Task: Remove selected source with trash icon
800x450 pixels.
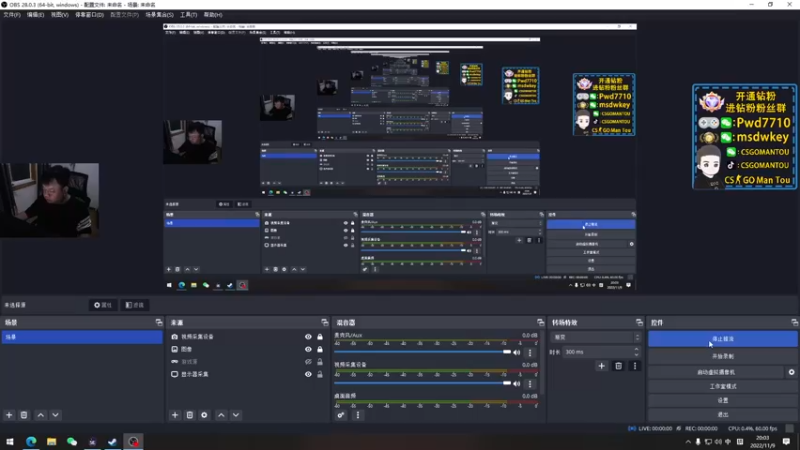Action: tap(190, 415)
